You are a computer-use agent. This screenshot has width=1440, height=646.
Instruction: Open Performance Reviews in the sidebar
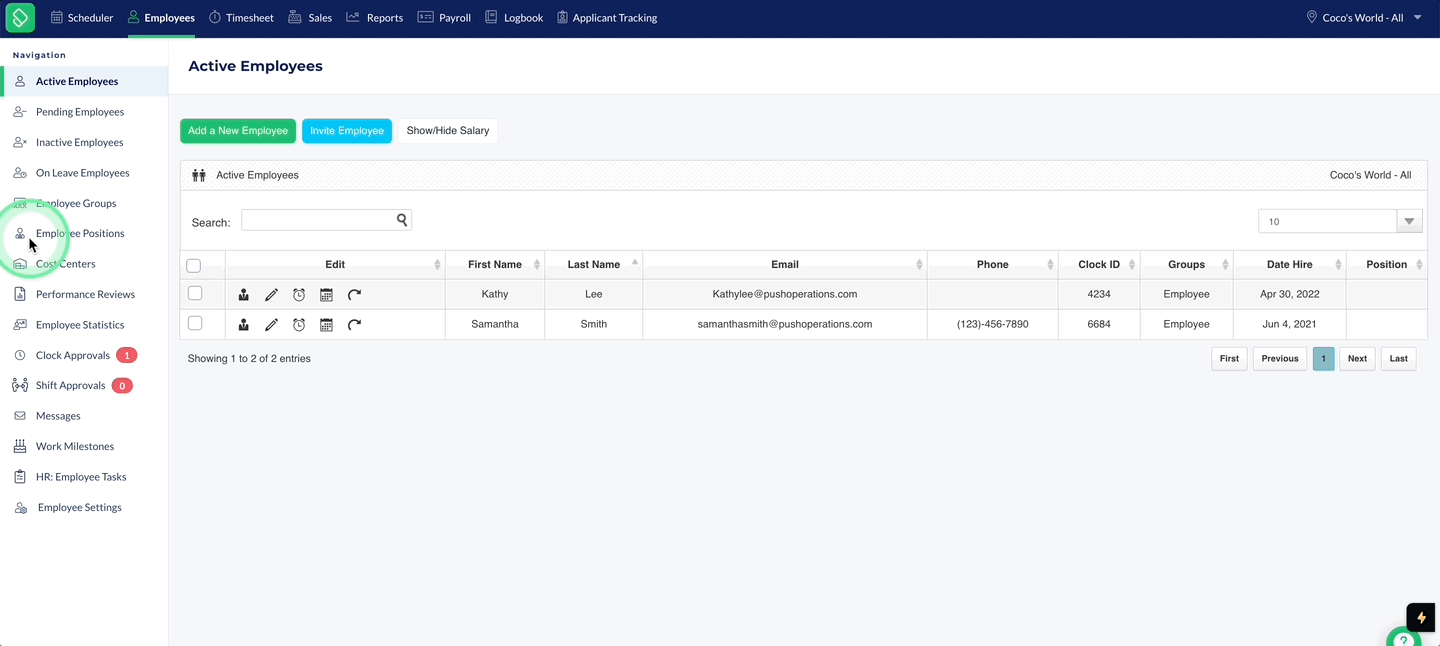[85, 294]
